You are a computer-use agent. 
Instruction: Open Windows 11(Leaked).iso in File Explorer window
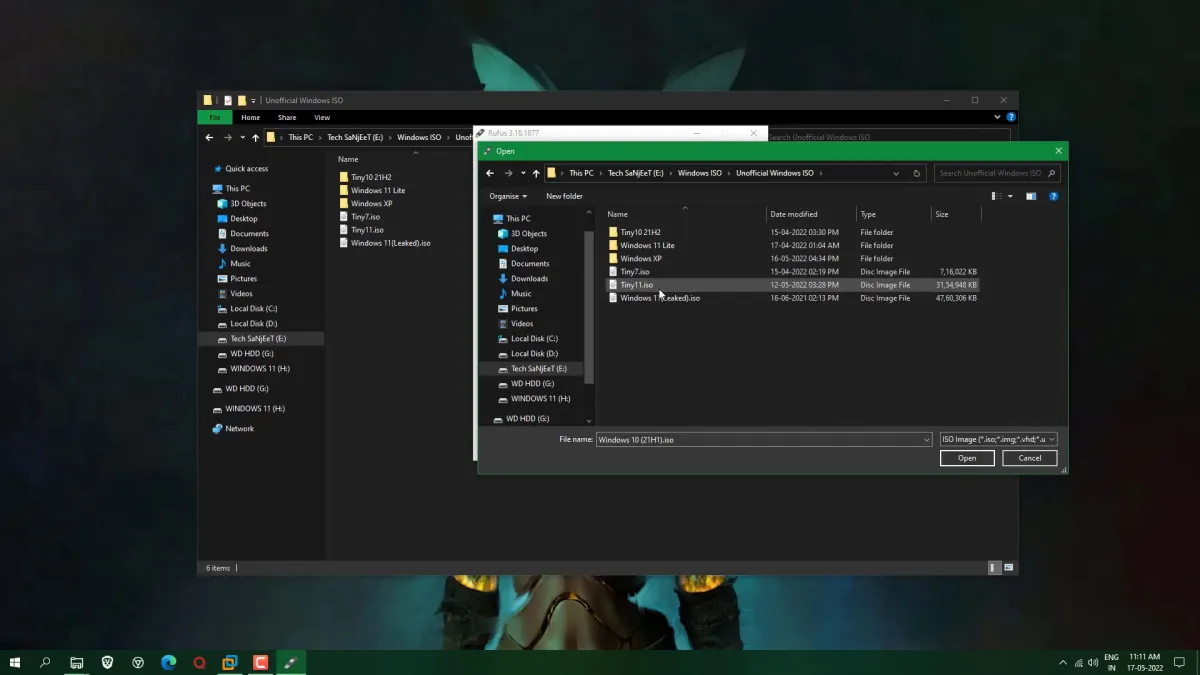390,243
